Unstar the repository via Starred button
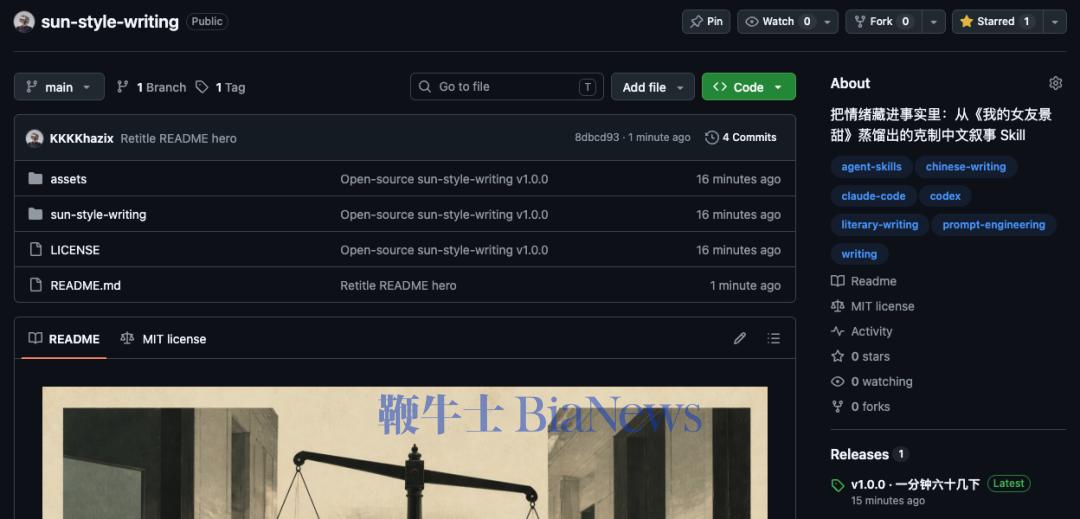This screenshot has height=519, width=1080. point(997,21)
